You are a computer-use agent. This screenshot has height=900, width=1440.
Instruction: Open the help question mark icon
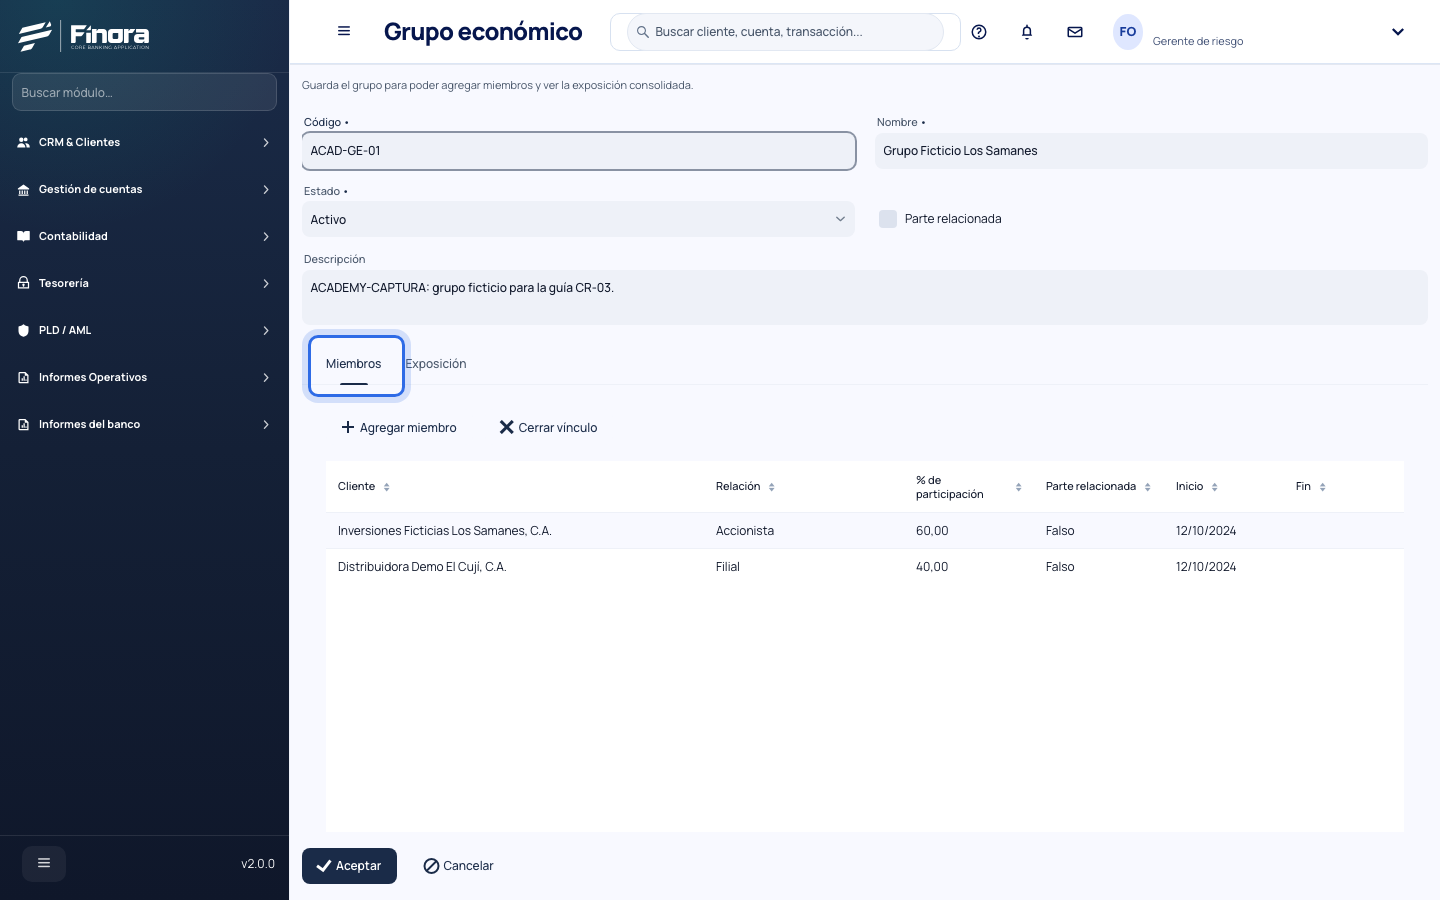tap(979, 32)
